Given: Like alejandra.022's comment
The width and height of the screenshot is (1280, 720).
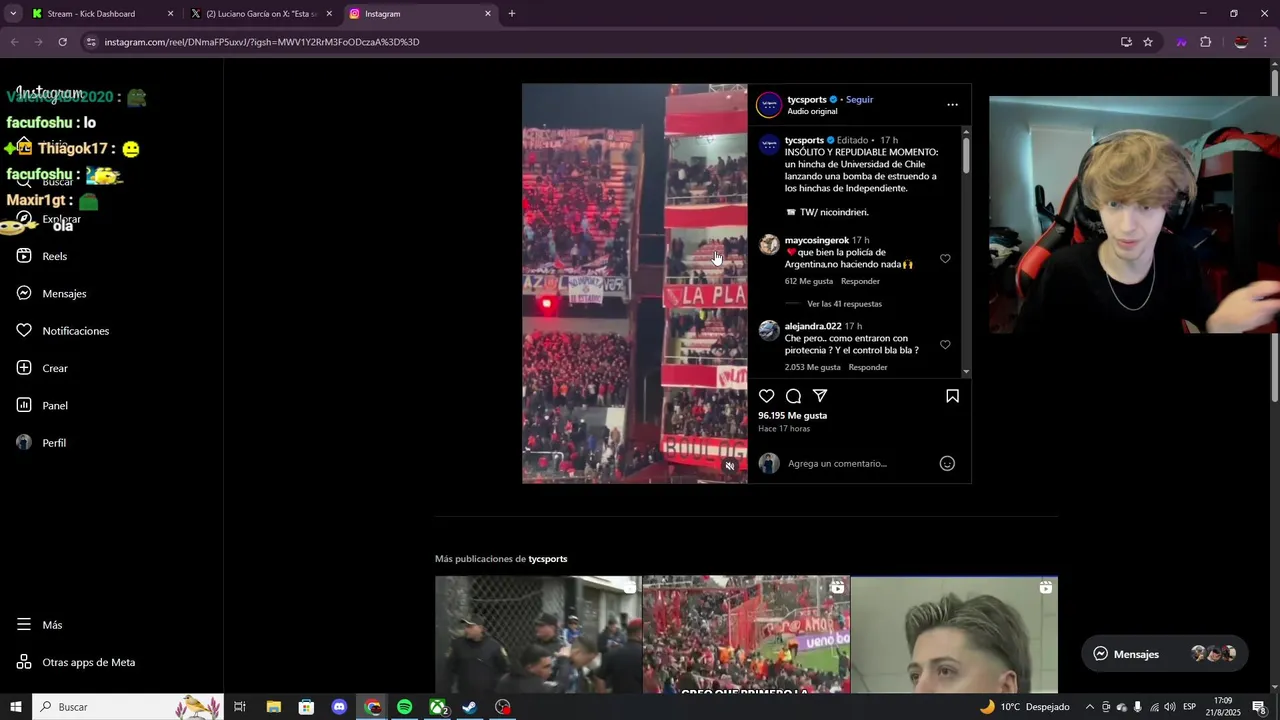Looking at the screenshot, I should [x=945, y=345].
